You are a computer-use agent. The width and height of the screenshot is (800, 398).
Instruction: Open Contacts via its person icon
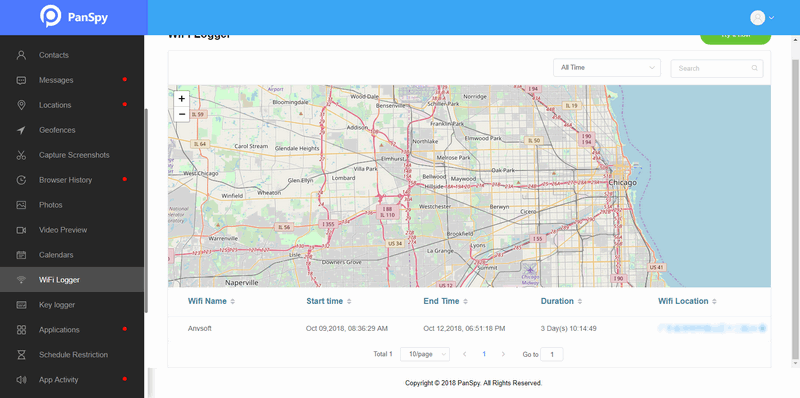pyautogui.click(x=21, y=55)
